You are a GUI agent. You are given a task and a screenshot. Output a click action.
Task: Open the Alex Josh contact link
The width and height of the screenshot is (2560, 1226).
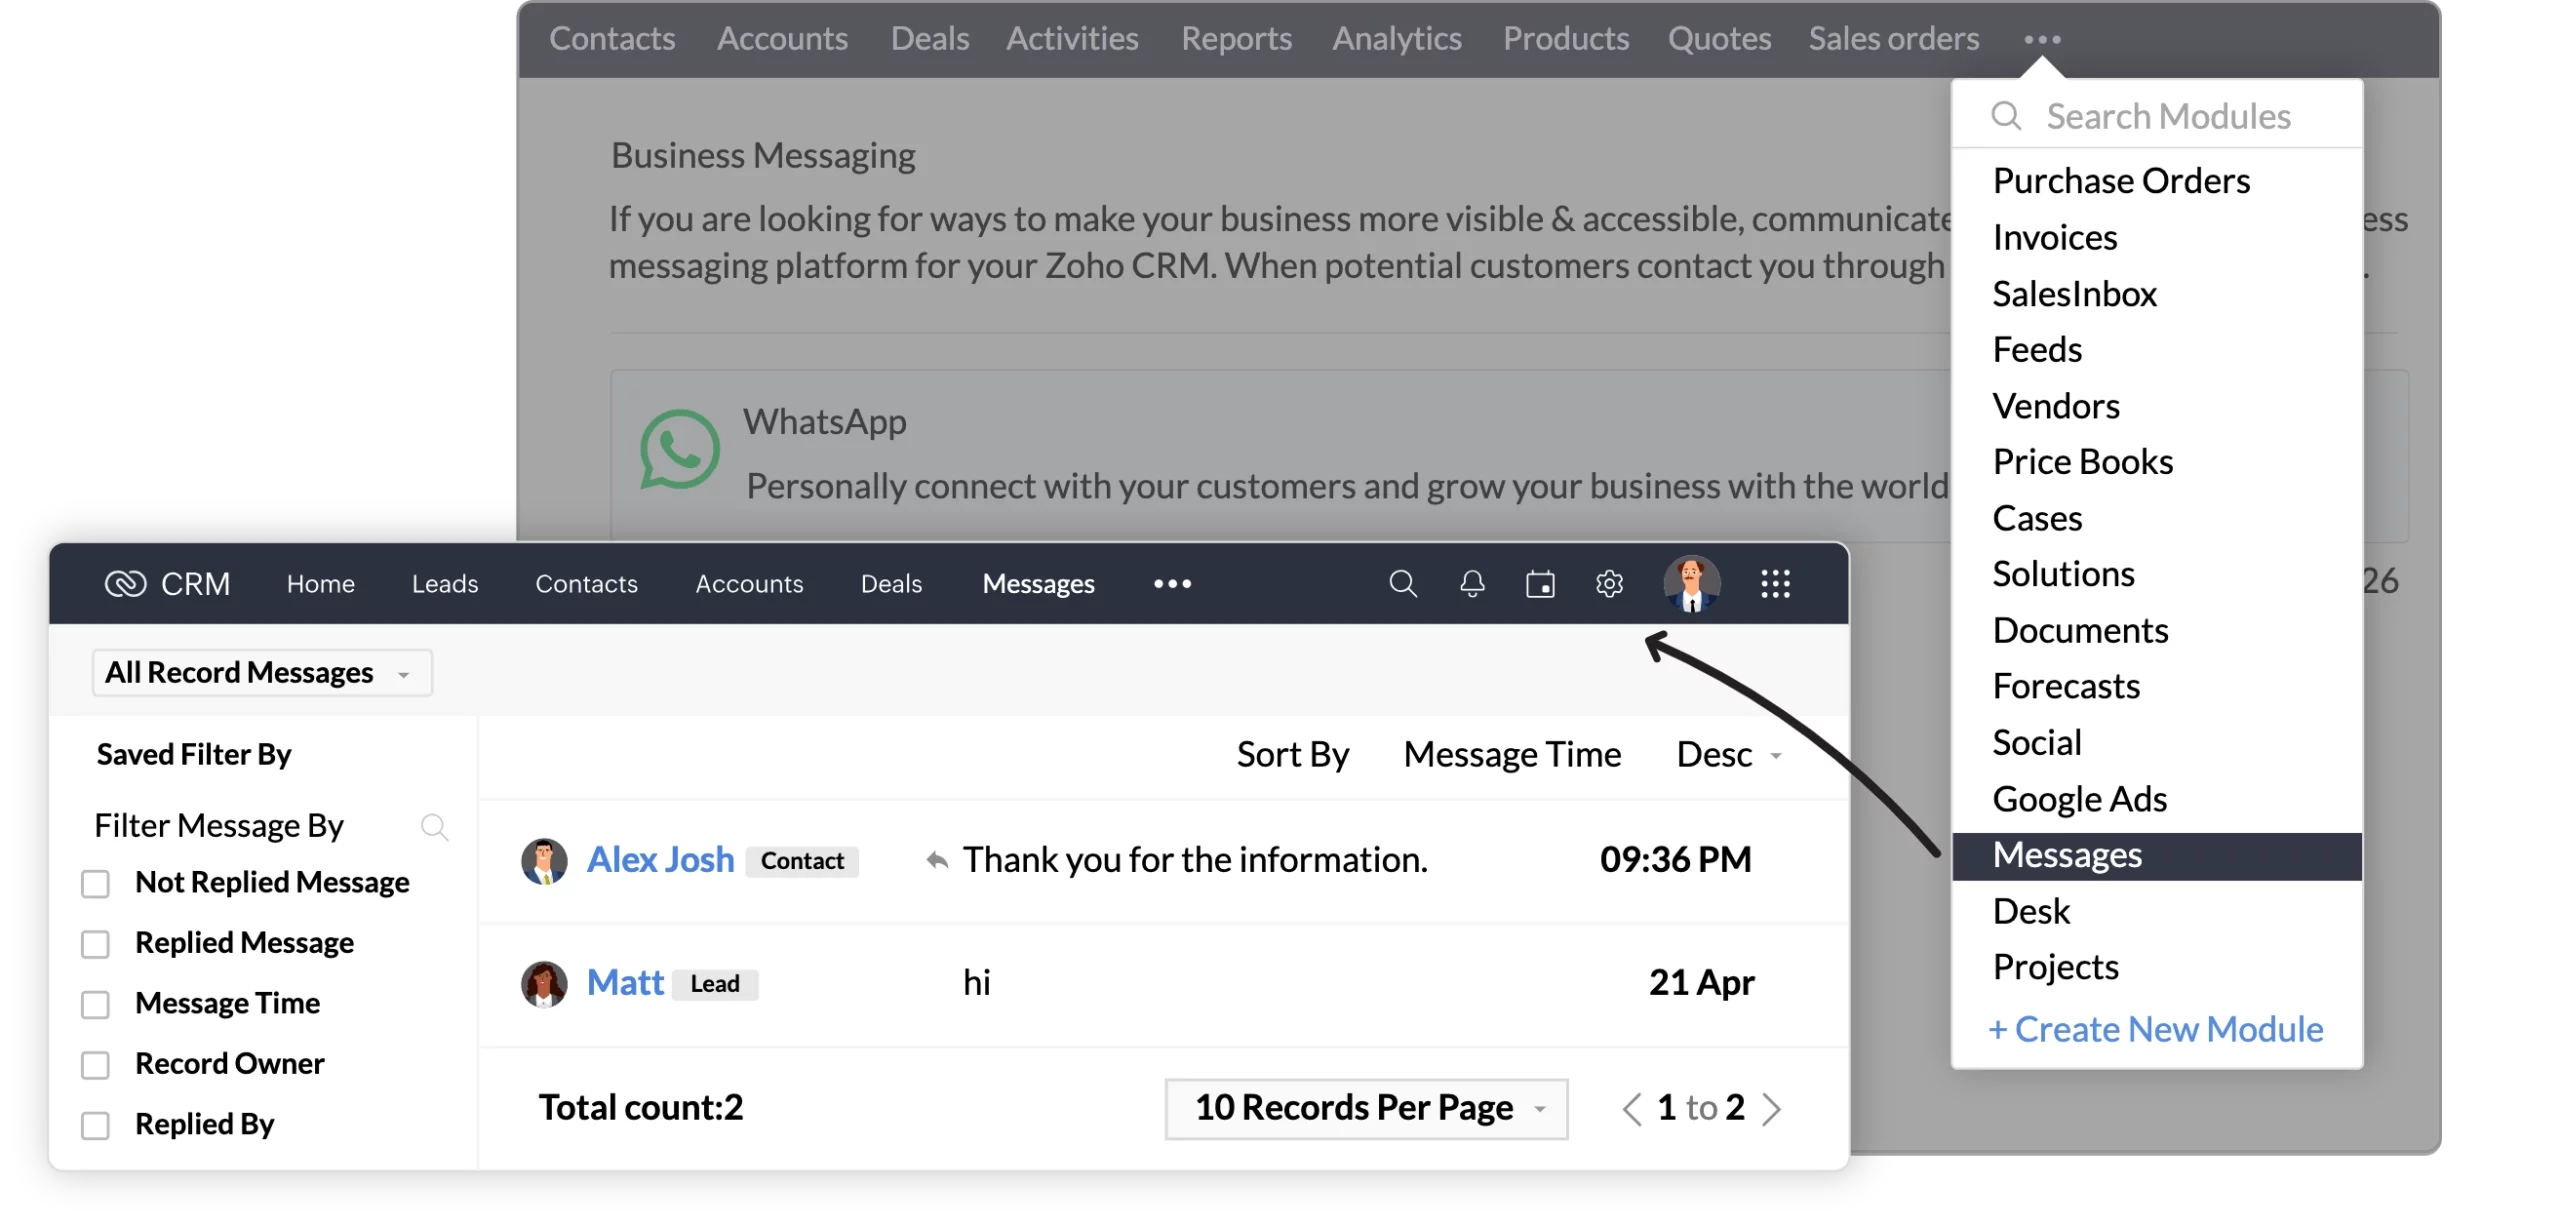pos(660,860)
